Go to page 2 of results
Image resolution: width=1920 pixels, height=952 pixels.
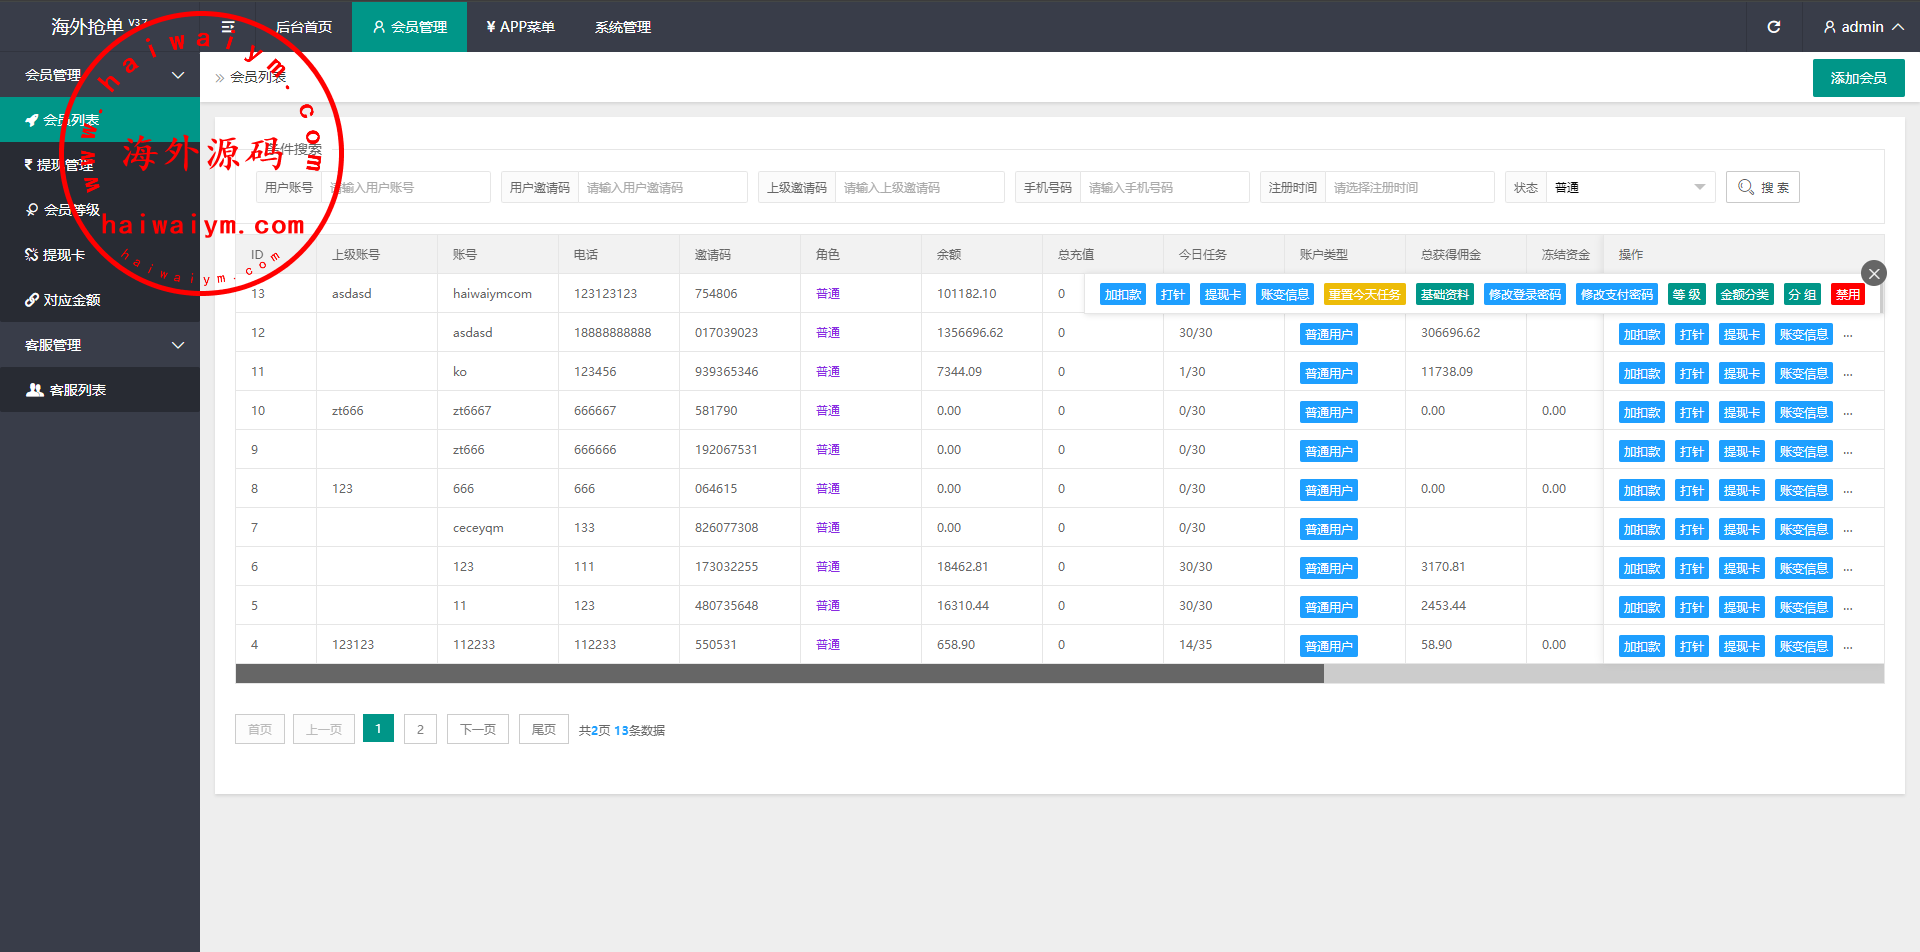[420, 730]
